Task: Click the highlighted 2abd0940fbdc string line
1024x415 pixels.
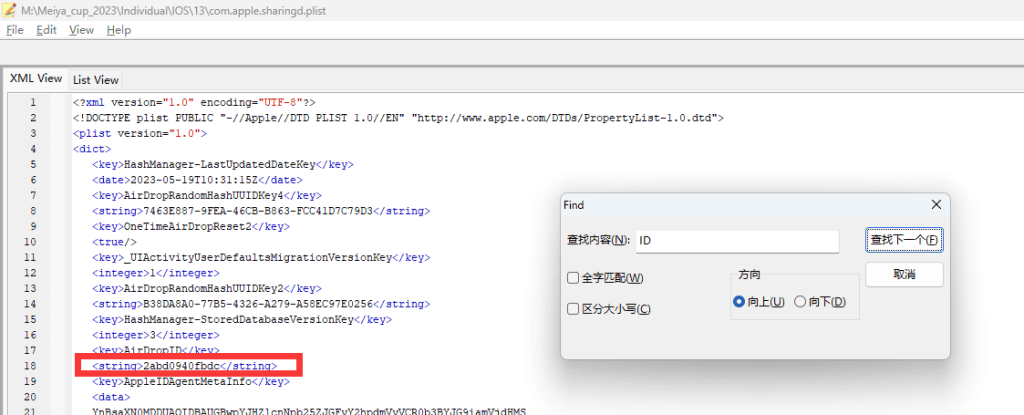Action: click(x=184, y=366)
